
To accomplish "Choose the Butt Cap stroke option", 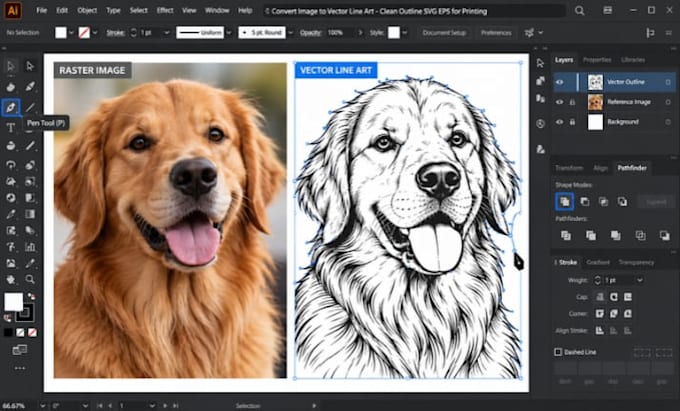I will click(x=600, y=297).
